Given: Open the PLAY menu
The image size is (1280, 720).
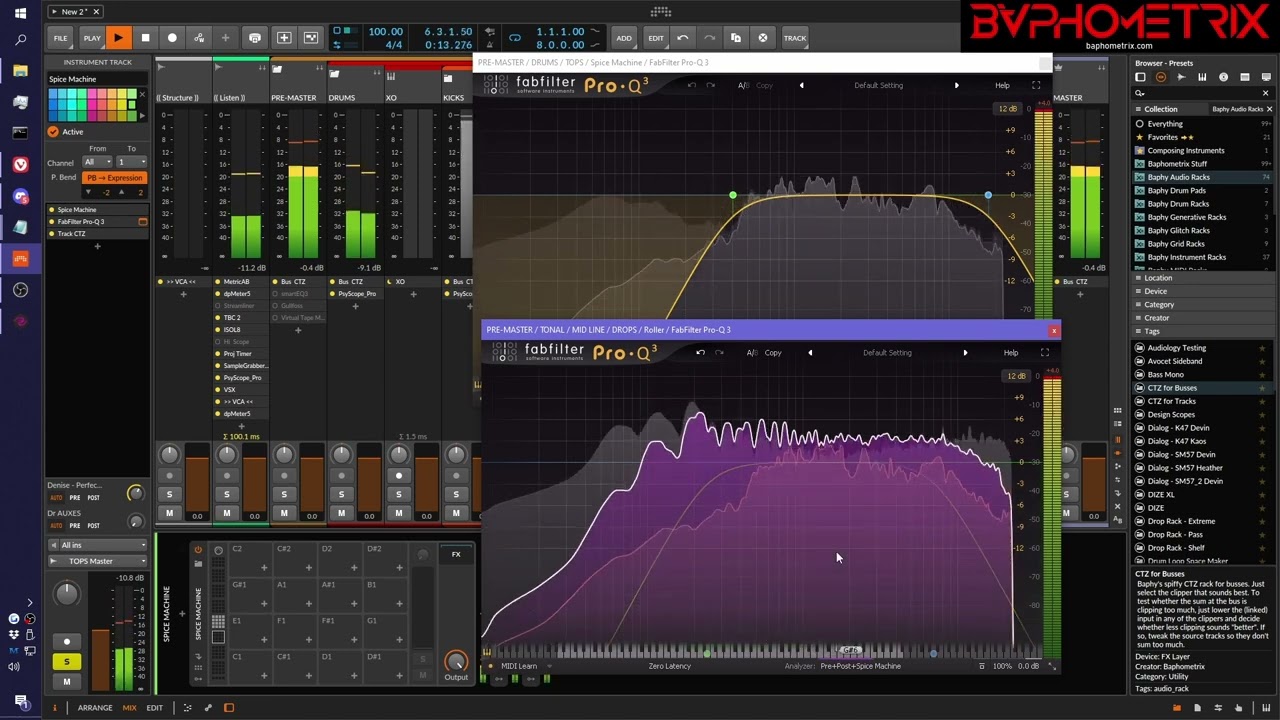Looking at the screenshot, I should [x=92, y=38].
